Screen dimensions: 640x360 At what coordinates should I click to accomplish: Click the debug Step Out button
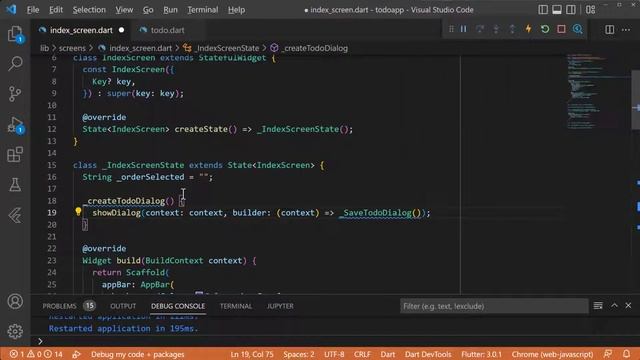pos(512,29)
